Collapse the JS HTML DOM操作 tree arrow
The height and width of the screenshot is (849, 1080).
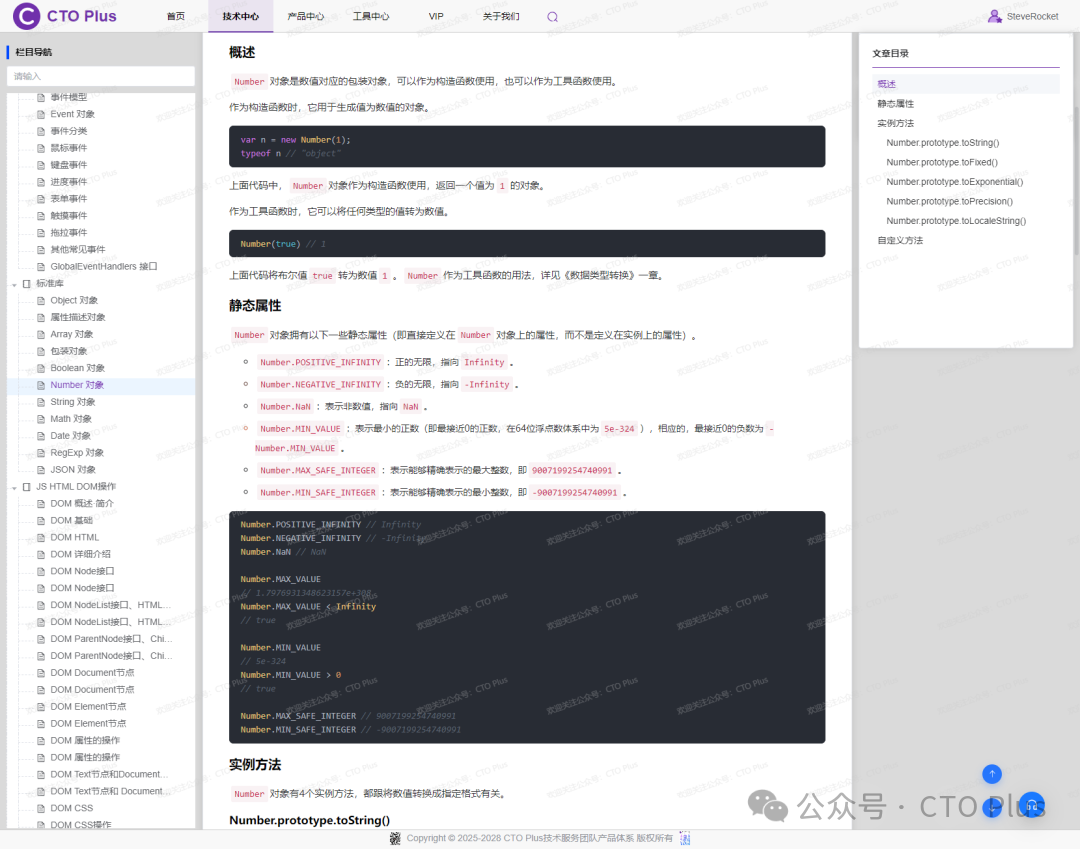click(x=14, y=488)
